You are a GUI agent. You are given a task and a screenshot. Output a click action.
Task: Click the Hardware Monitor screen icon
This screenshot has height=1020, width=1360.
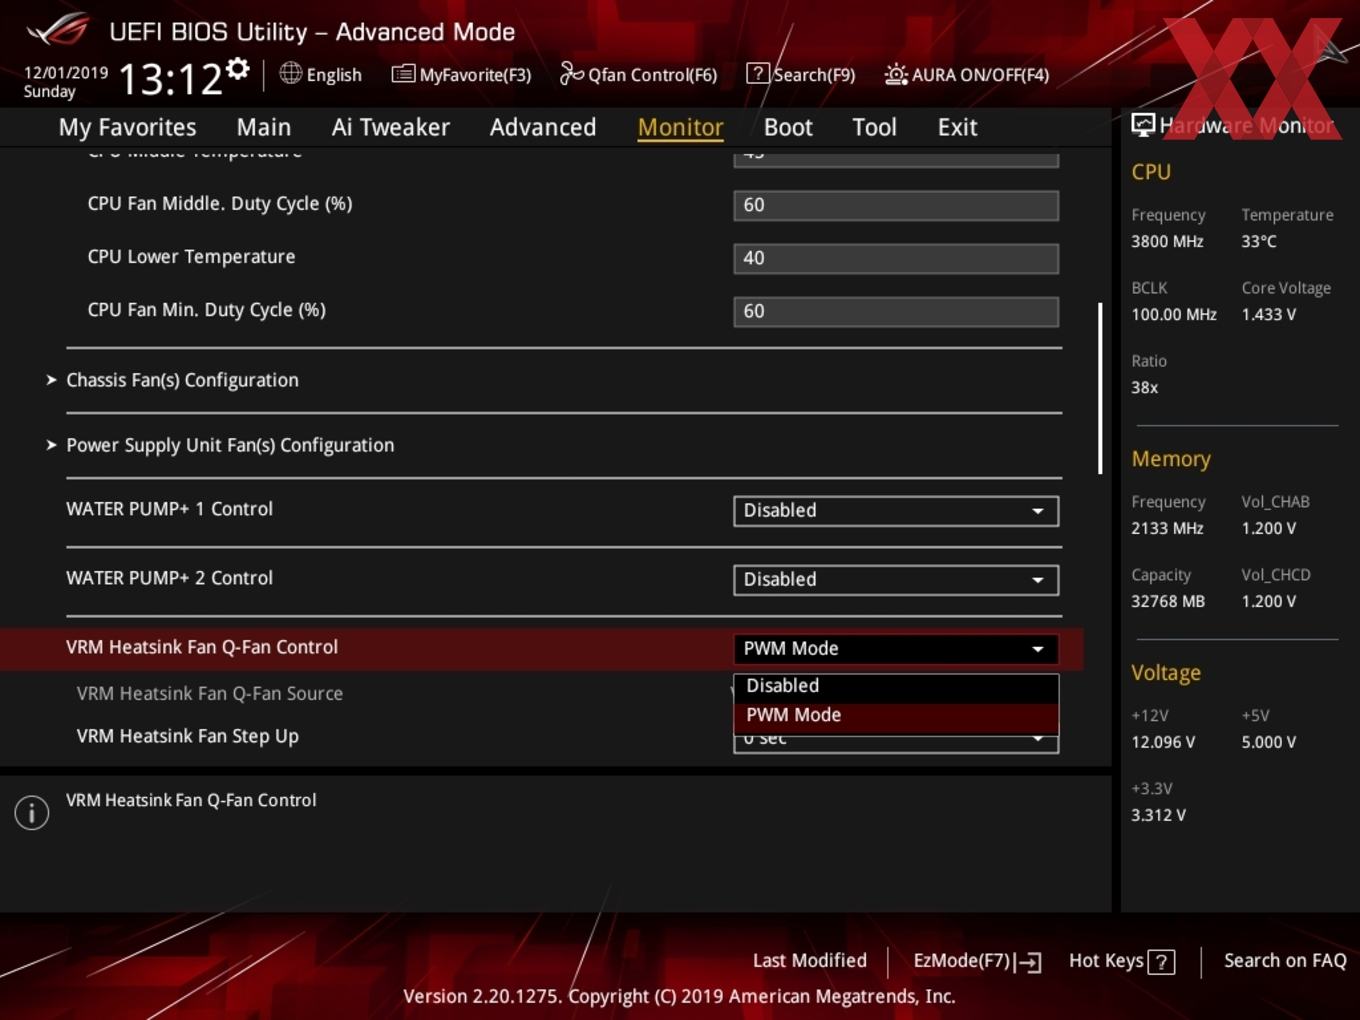click(1143, 125)
